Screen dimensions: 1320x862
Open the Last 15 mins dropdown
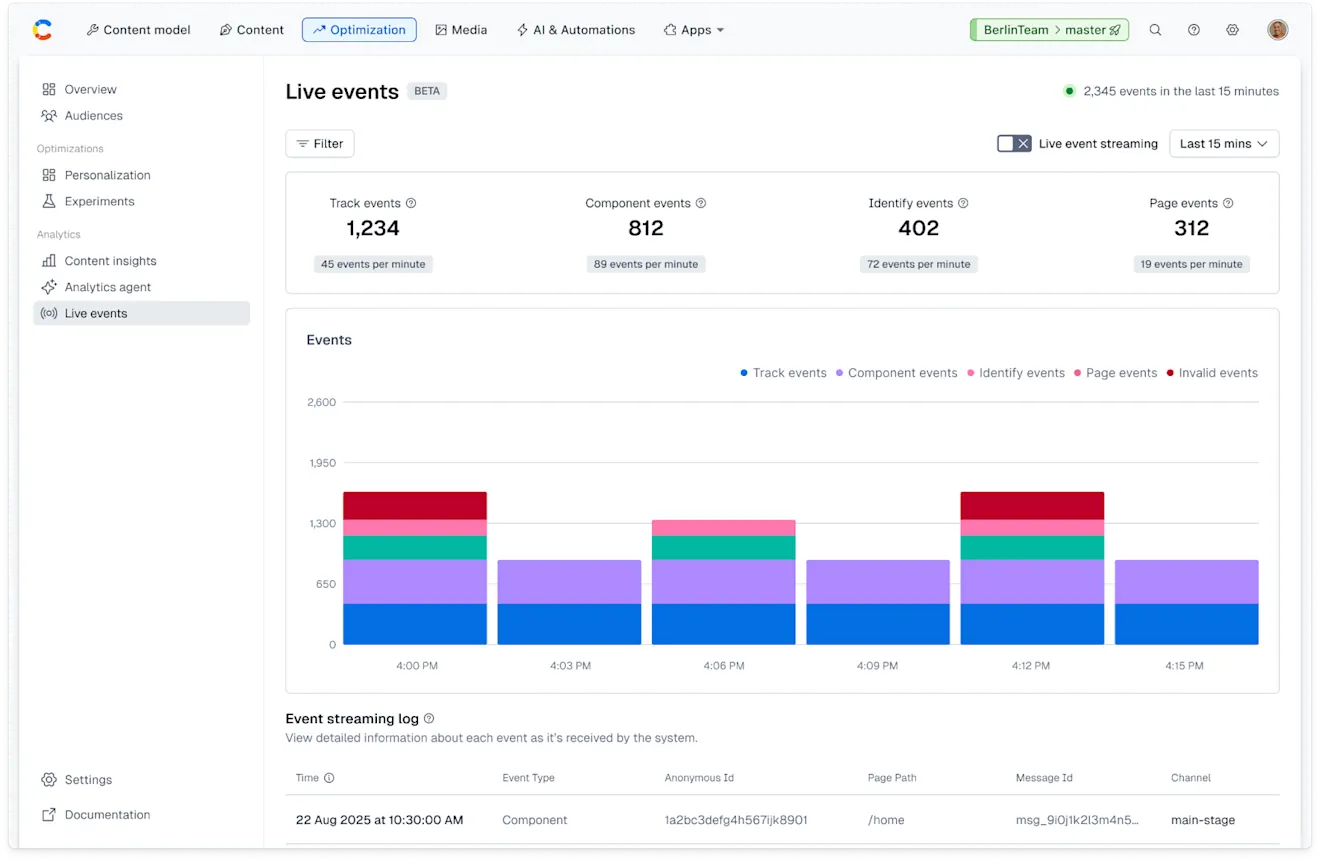pos(1224,143)
